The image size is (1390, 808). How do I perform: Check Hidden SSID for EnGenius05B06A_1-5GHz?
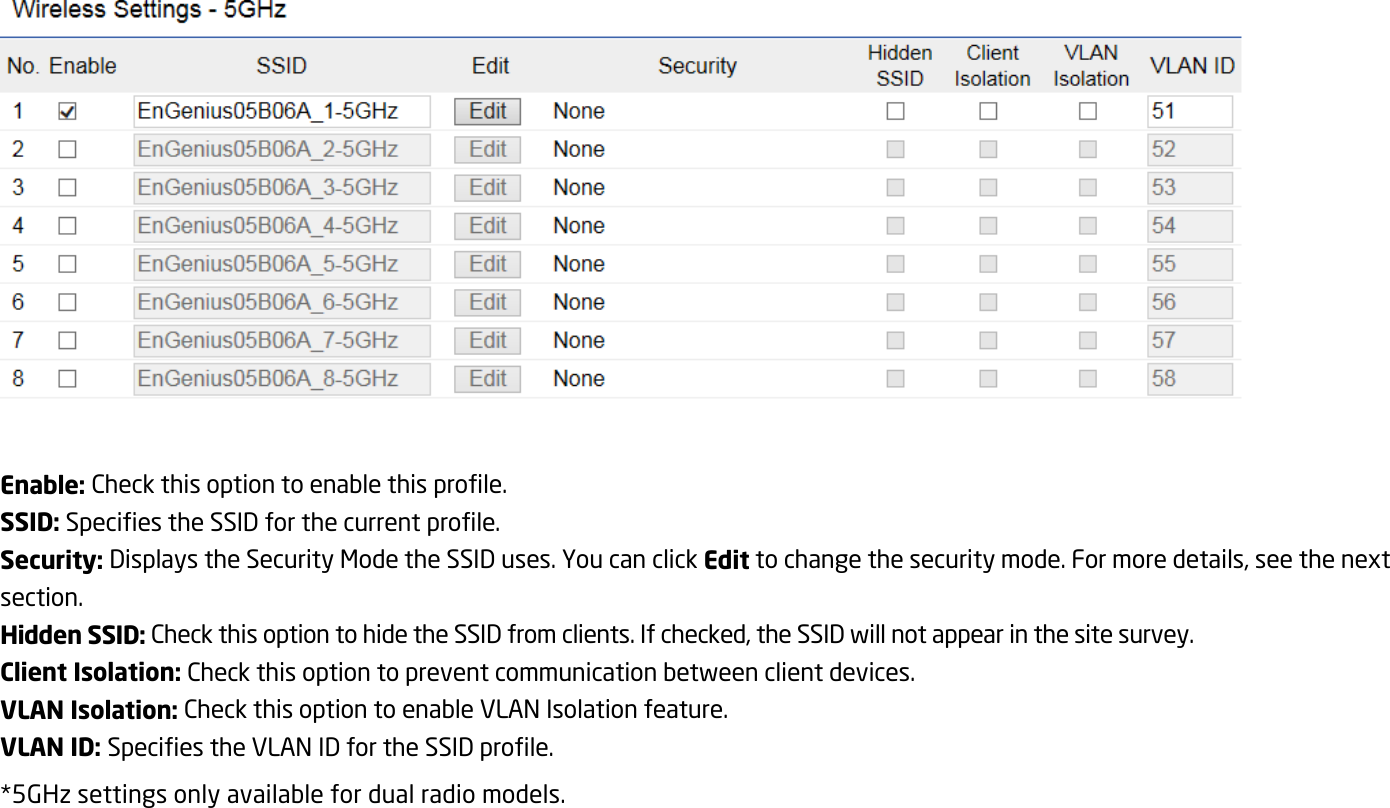(895, 112)
